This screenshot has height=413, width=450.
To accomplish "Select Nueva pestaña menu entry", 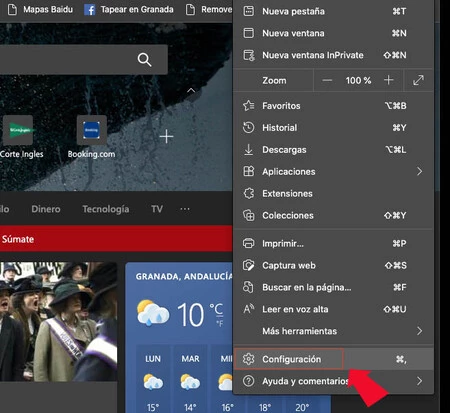I will point(333,11).
